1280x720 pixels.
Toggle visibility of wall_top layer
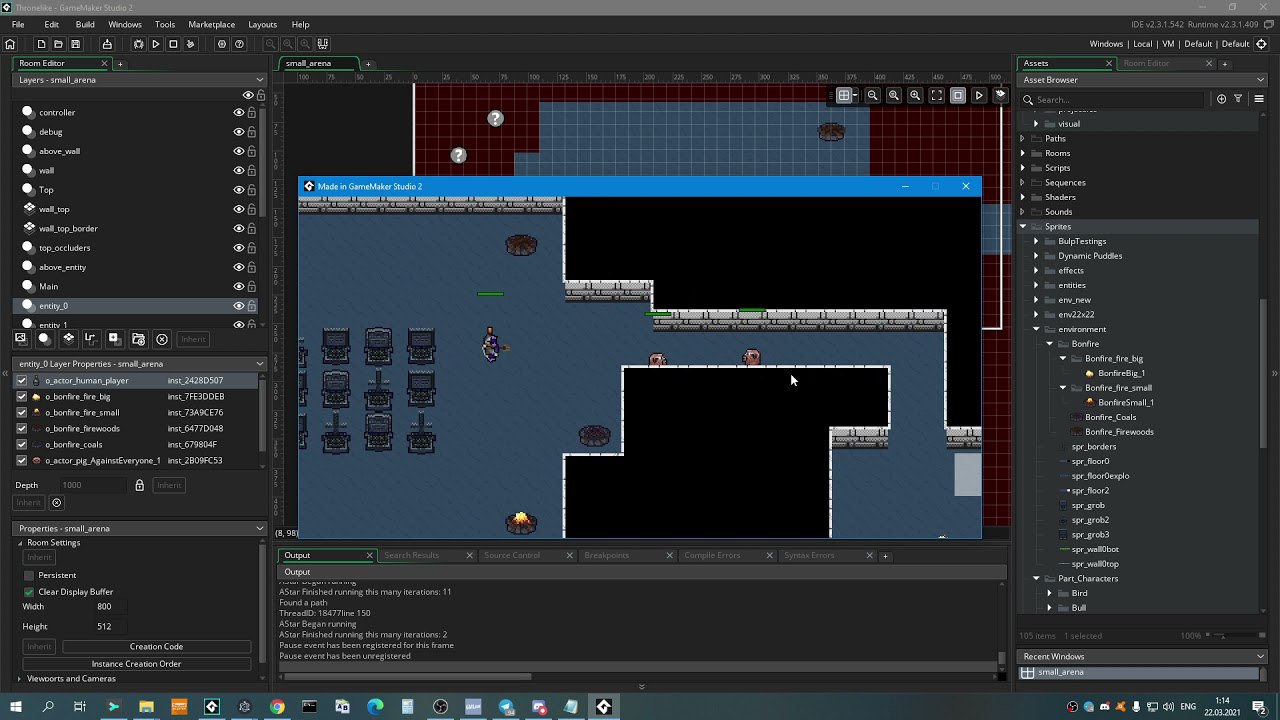(x=239, y=209)
